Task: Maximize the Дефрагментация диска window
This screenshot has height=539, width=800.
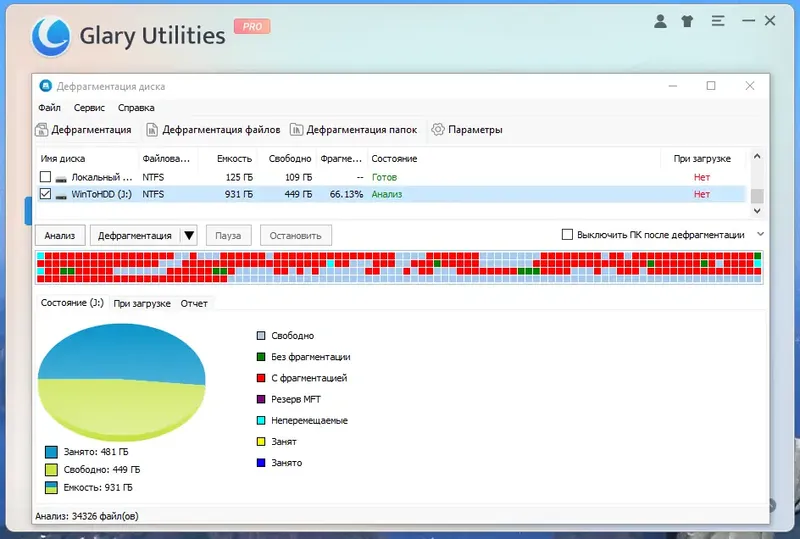Action: [711, 86]
